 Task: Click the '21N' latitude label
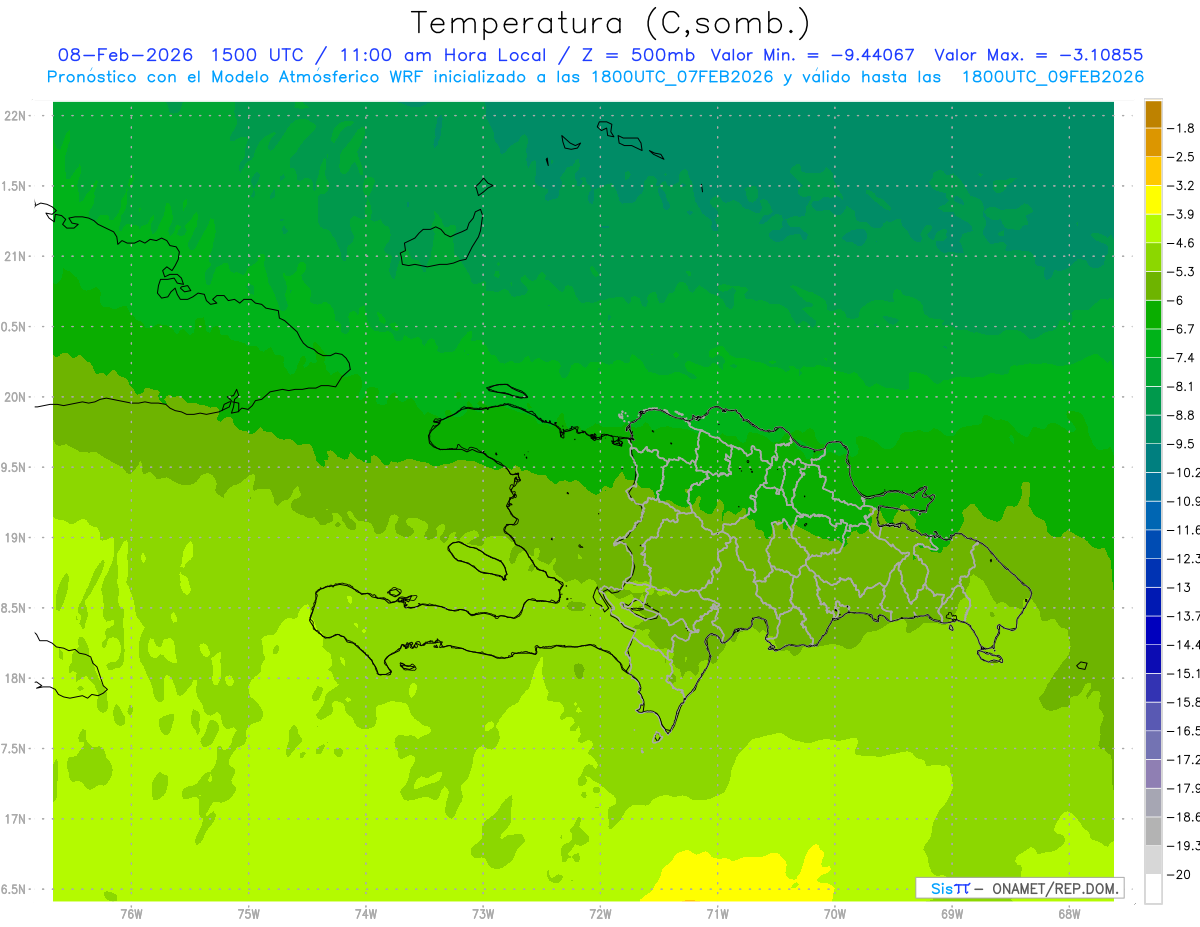pyautogui.click(x=16, y=256)
